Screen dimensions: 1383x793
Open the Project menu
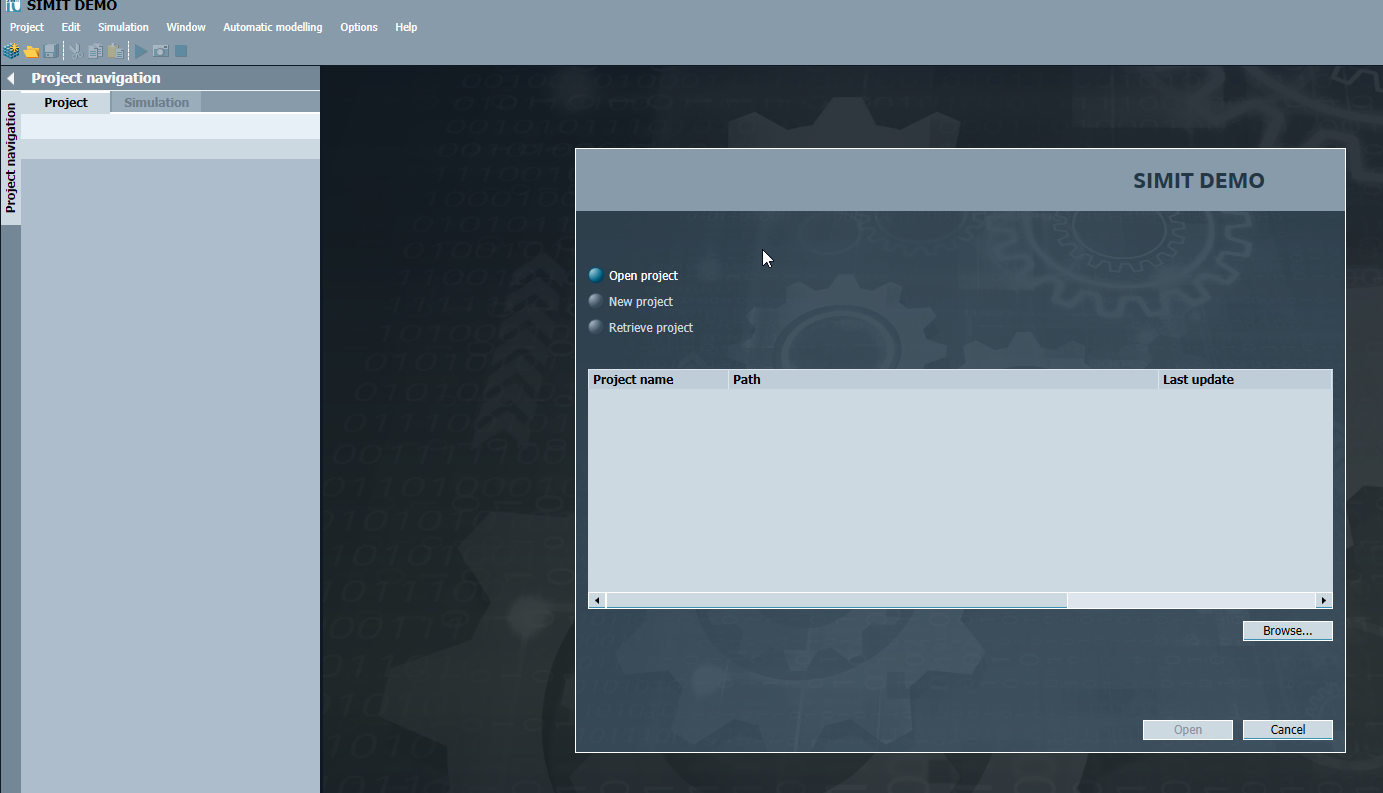tap(27, 27)
